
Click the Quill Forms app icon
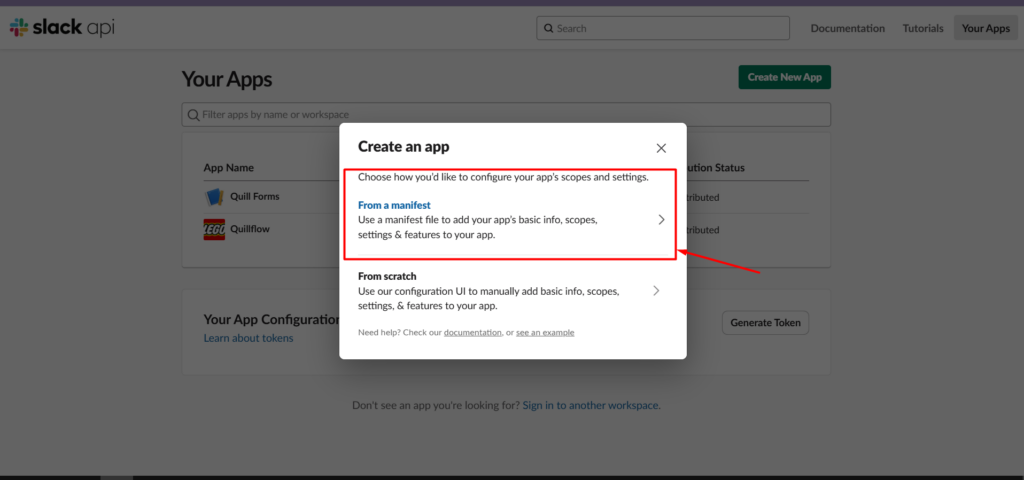[214, 197]
